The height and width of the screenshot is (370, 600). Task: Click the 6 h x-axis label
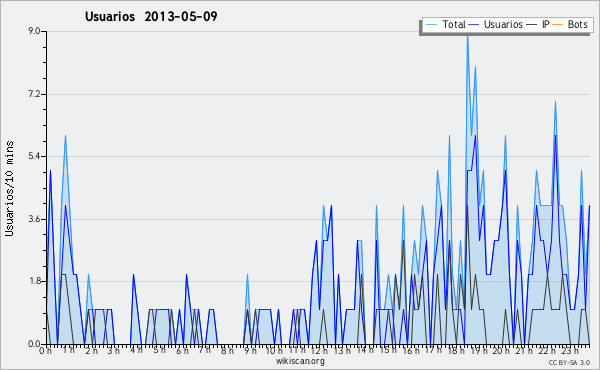(182, 350)
